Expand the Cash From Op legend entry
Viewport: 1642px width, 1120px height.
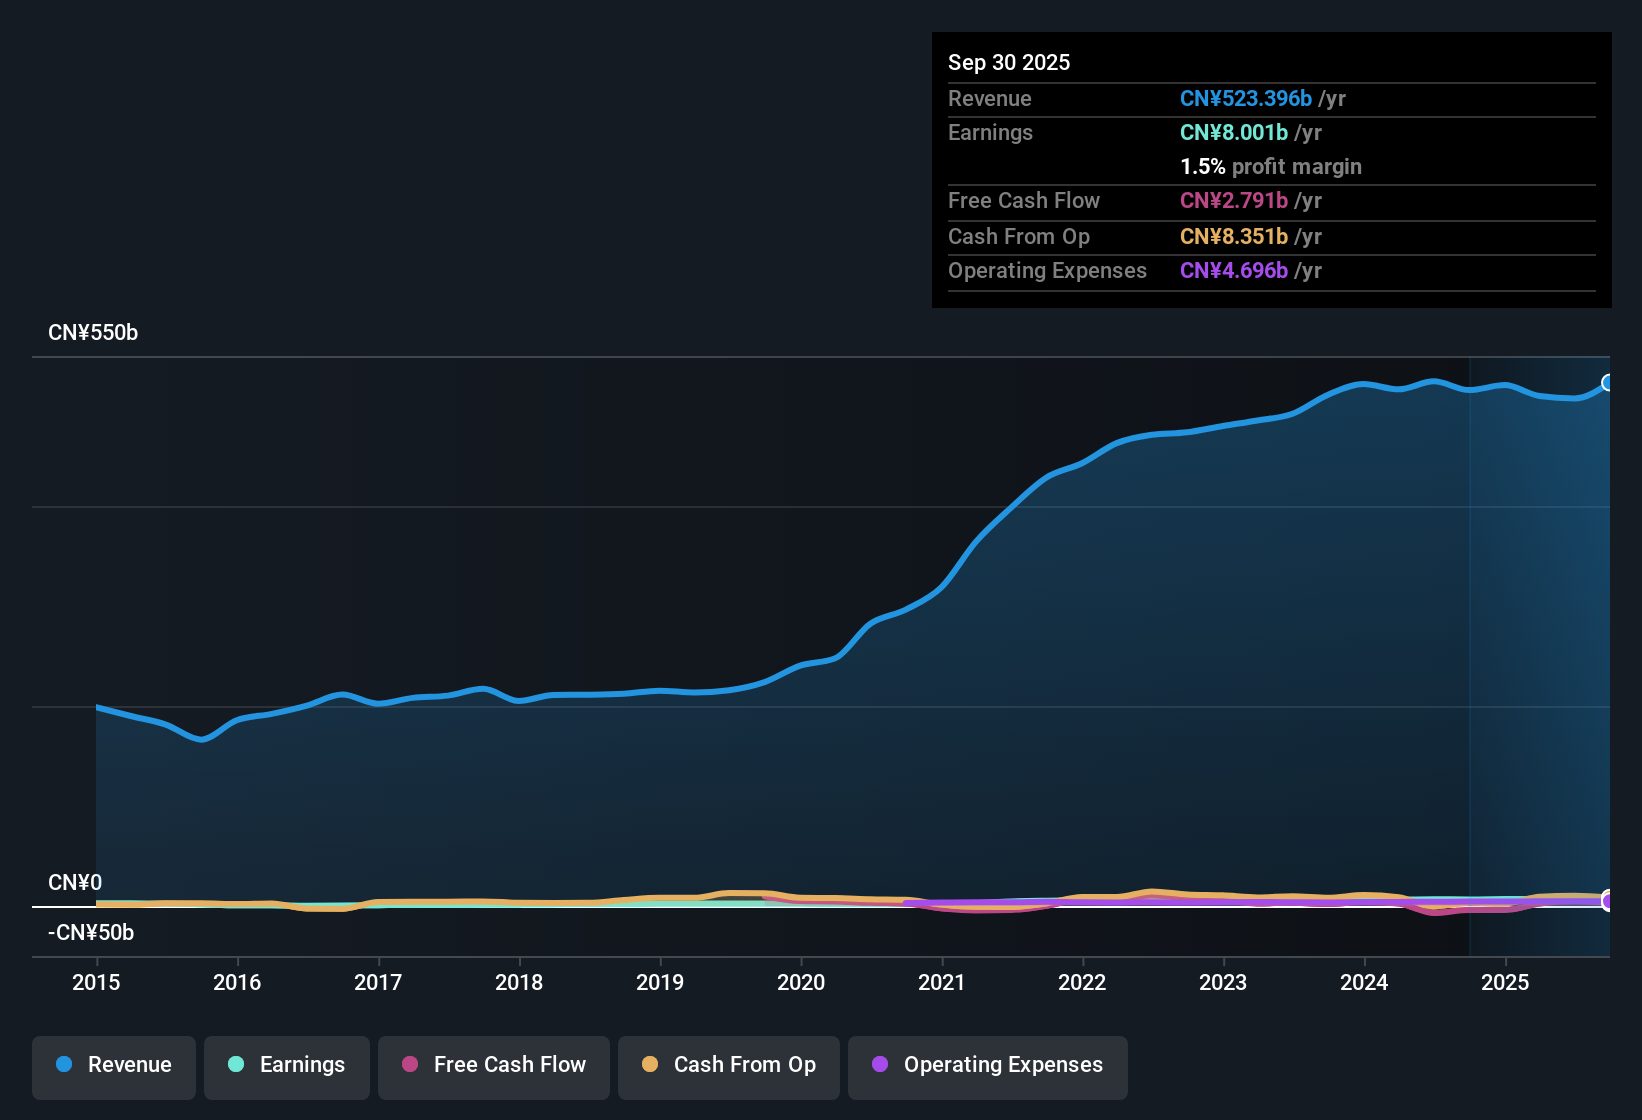[x=728, y=1065]
